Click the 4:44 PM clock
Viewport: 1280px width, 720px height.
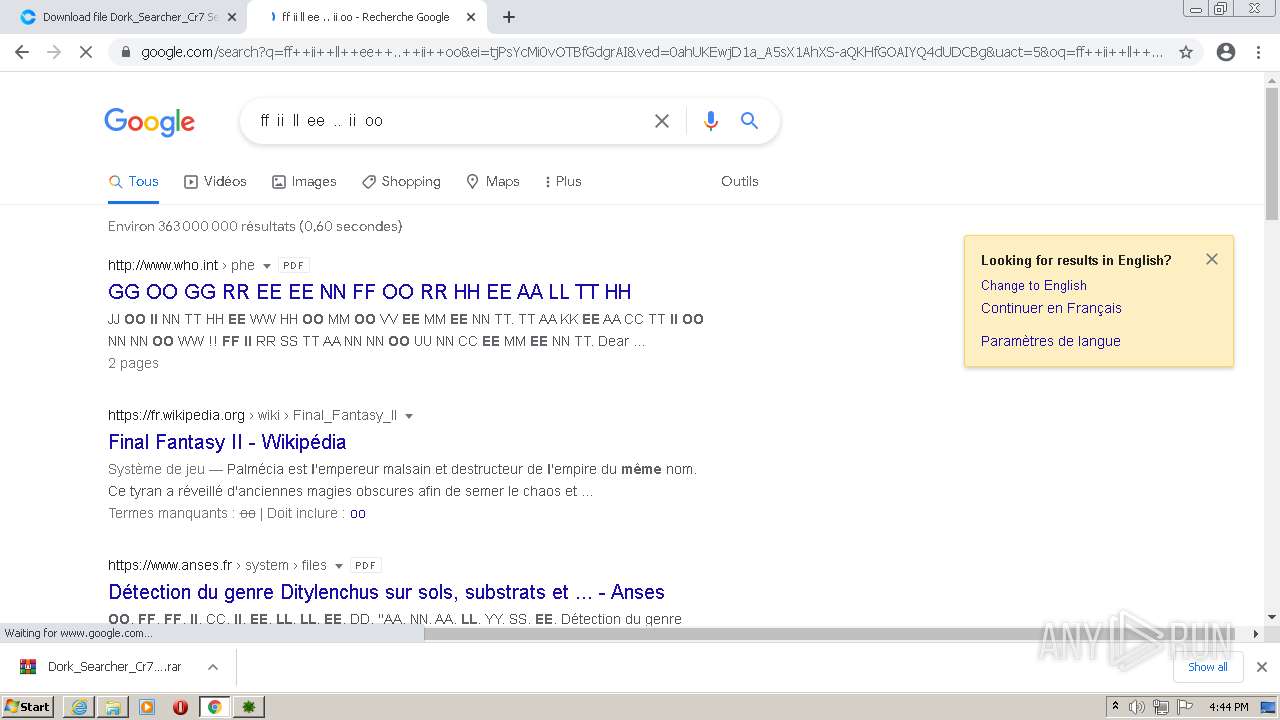[1228, 707]
